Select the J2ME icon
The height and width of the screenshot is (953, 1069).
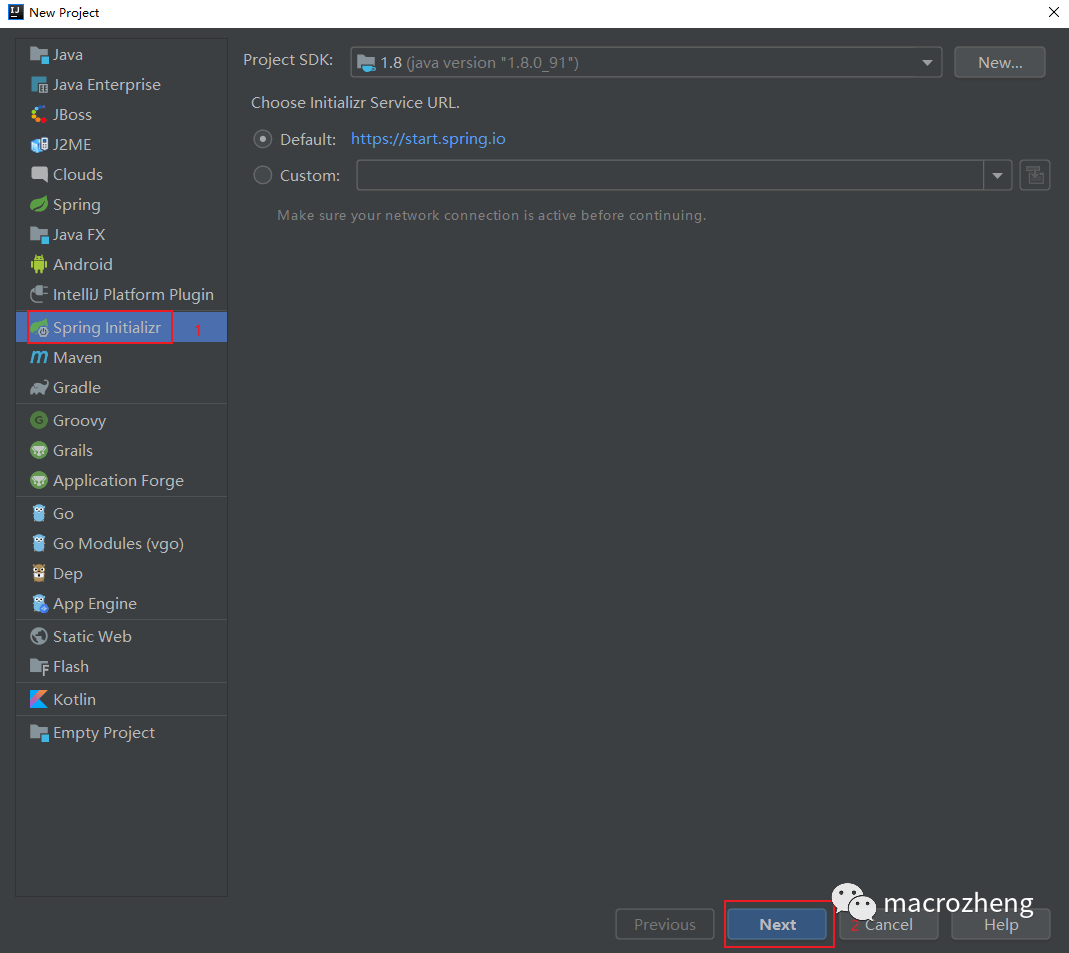tap(39, 145)
